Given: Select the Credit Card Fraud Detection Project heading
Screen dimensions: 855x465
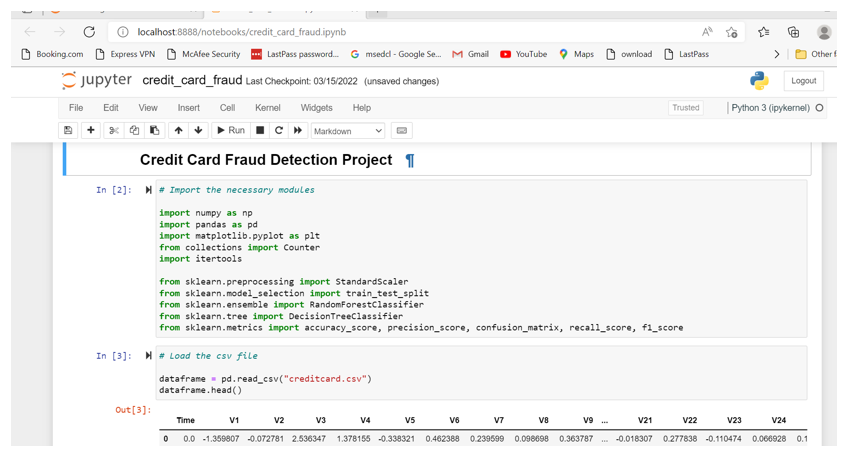Looking at the screenshot, I should tap(266, 160).
